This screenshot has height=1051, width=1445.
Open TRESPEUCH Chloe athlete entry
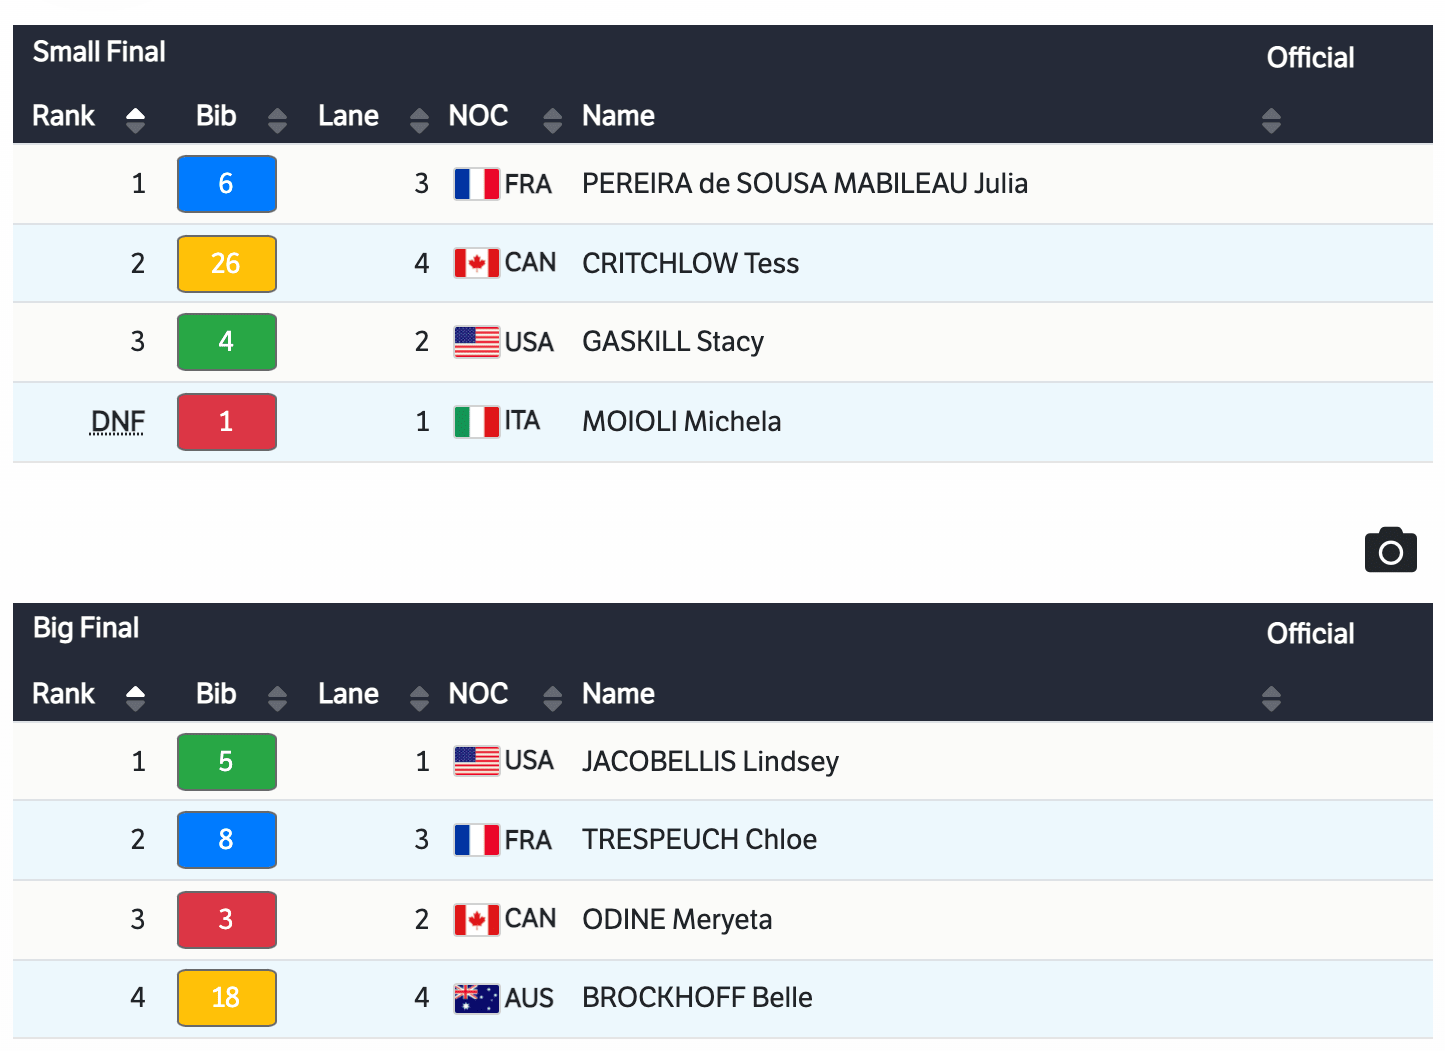699,840
